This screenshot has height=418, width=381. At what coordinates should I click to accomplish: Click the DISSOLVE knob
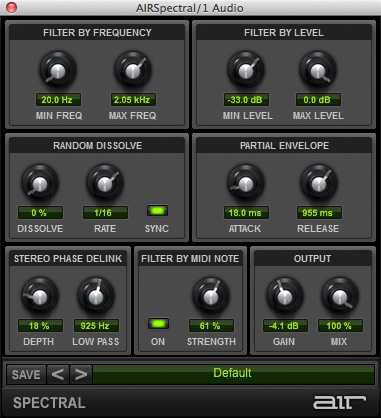point(40,183)
